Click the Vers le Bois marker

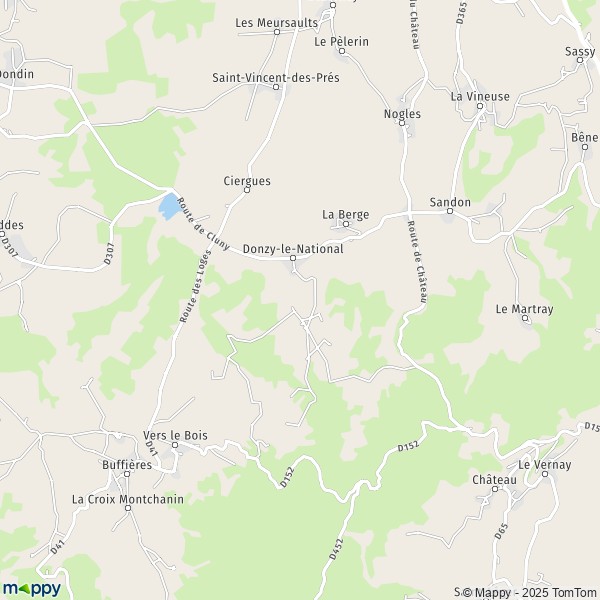175,445
